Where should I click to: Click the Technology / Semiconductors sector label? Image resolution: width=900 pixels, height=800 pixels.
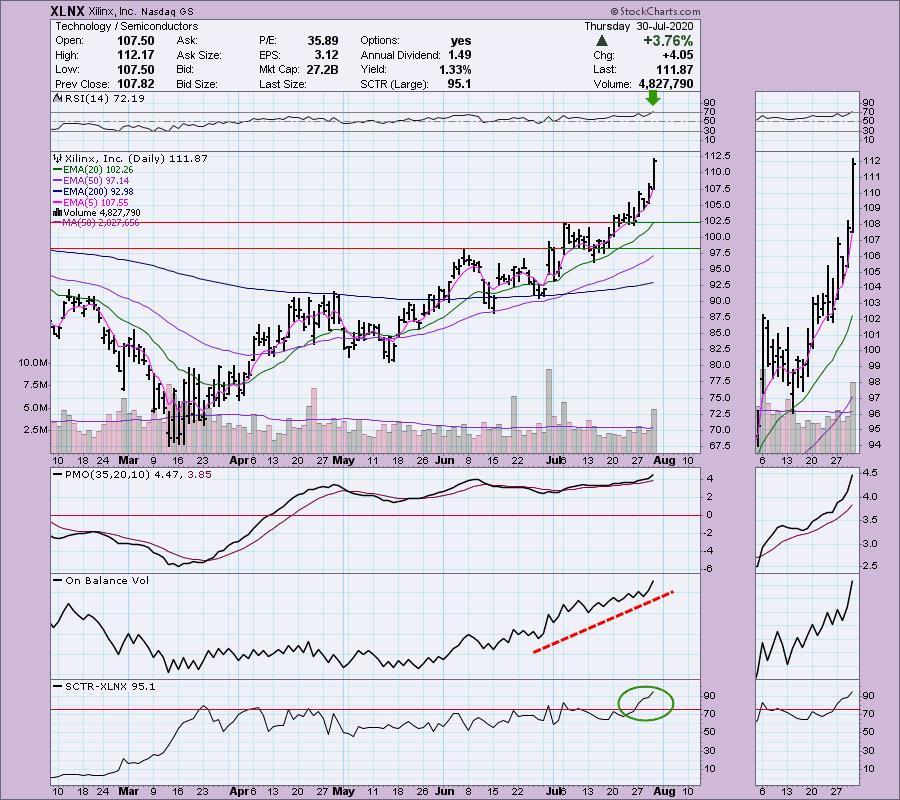[x=126, y=26]
